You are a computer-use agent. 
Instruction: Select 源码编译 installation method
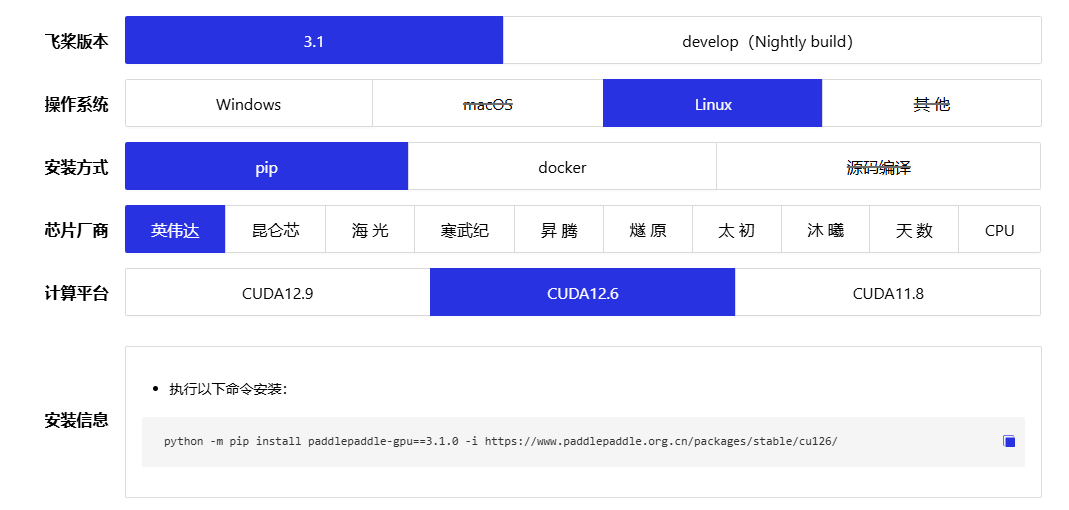point(879,166)
